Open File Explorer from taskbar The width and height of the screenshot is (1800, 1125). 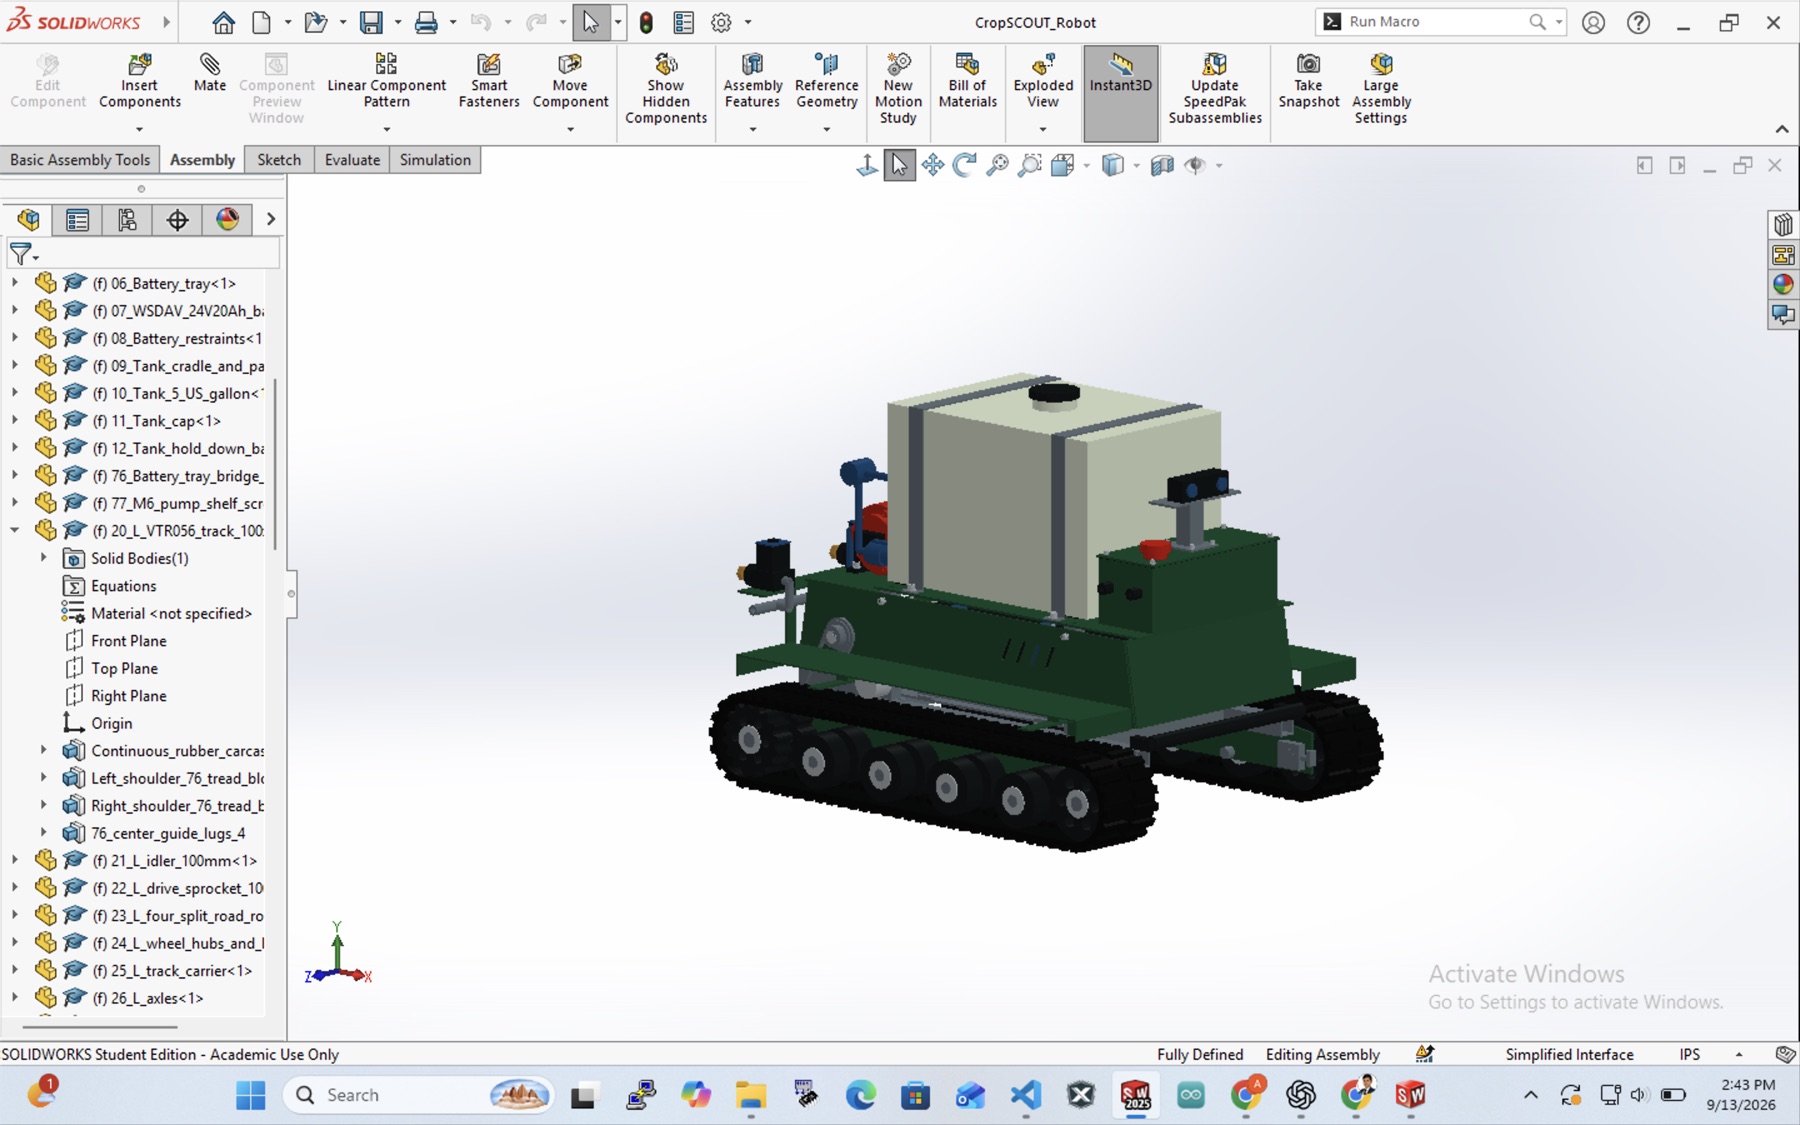(750, 1095)
